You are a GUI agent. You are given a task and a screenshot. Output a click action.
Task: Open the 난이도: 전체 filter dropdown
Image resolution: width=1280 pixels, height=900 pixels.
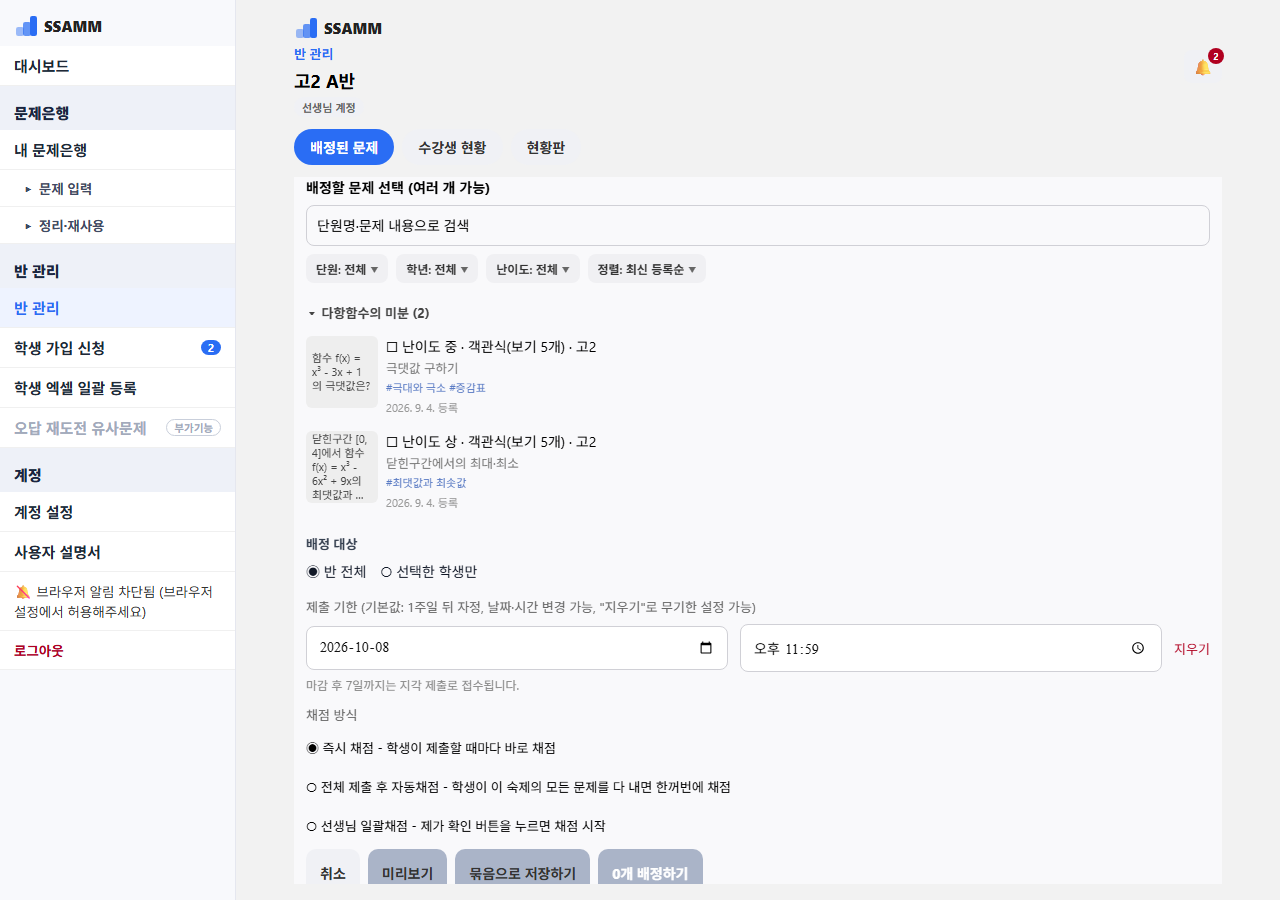pyautogui.click(x=533, y=269)
